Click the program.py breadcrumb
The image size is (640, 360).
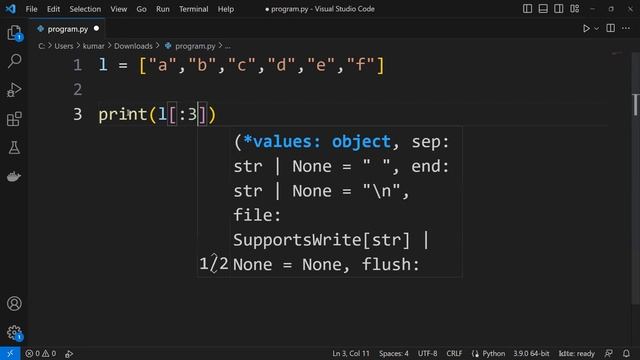click(195, 46)
